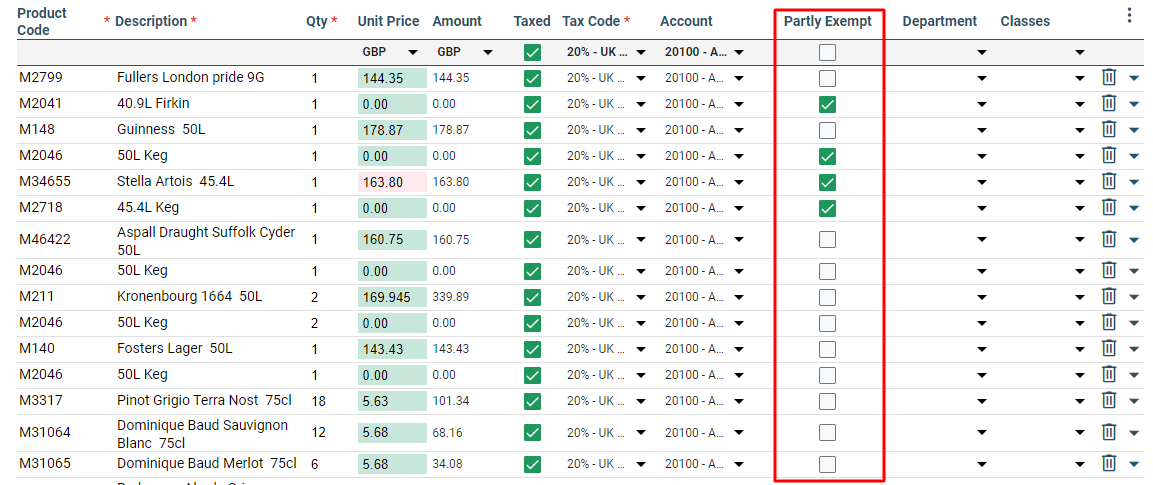Click the amount 339.89
This screenshot has width=1153, height=485.
pos(451,297)
